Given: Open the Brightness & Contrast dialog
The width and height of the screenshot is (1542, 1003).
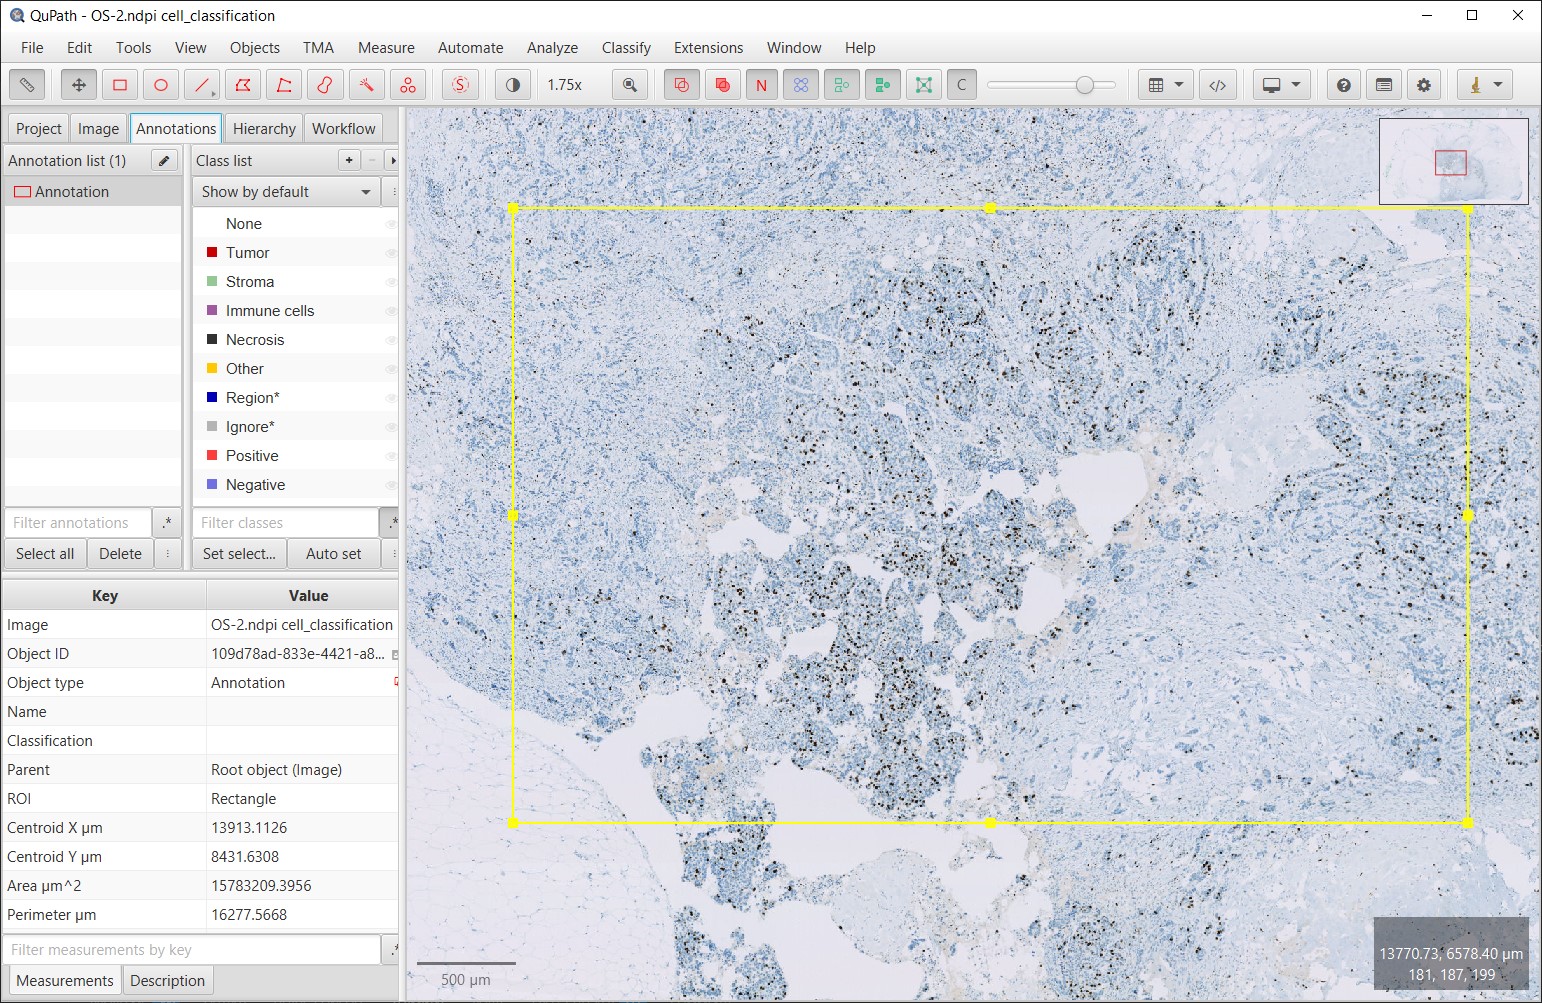Looking at the screenshot, I should click(513, 85).
